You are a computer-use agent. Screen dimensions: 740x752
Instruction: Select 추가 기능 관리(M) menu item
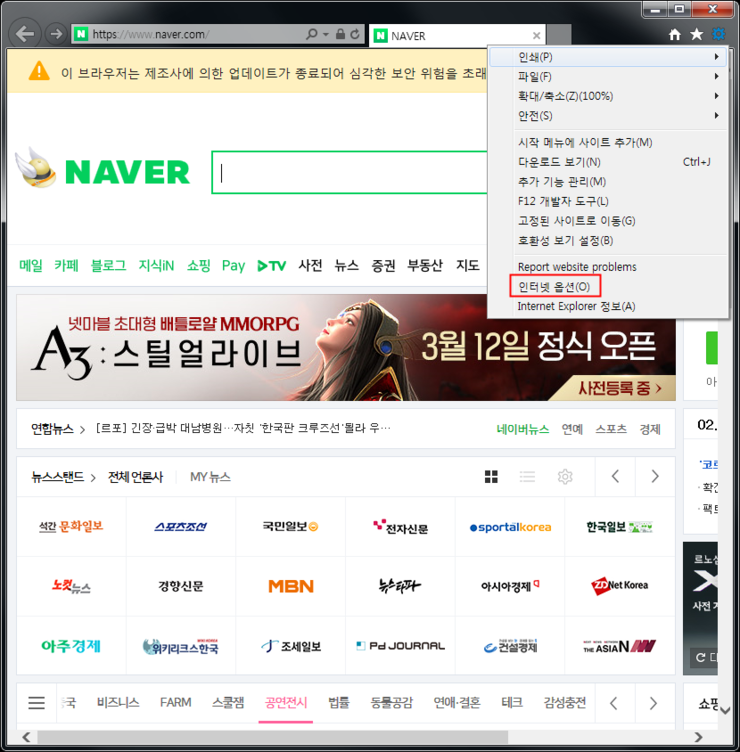pyautogui.click(x=608, y=182)
